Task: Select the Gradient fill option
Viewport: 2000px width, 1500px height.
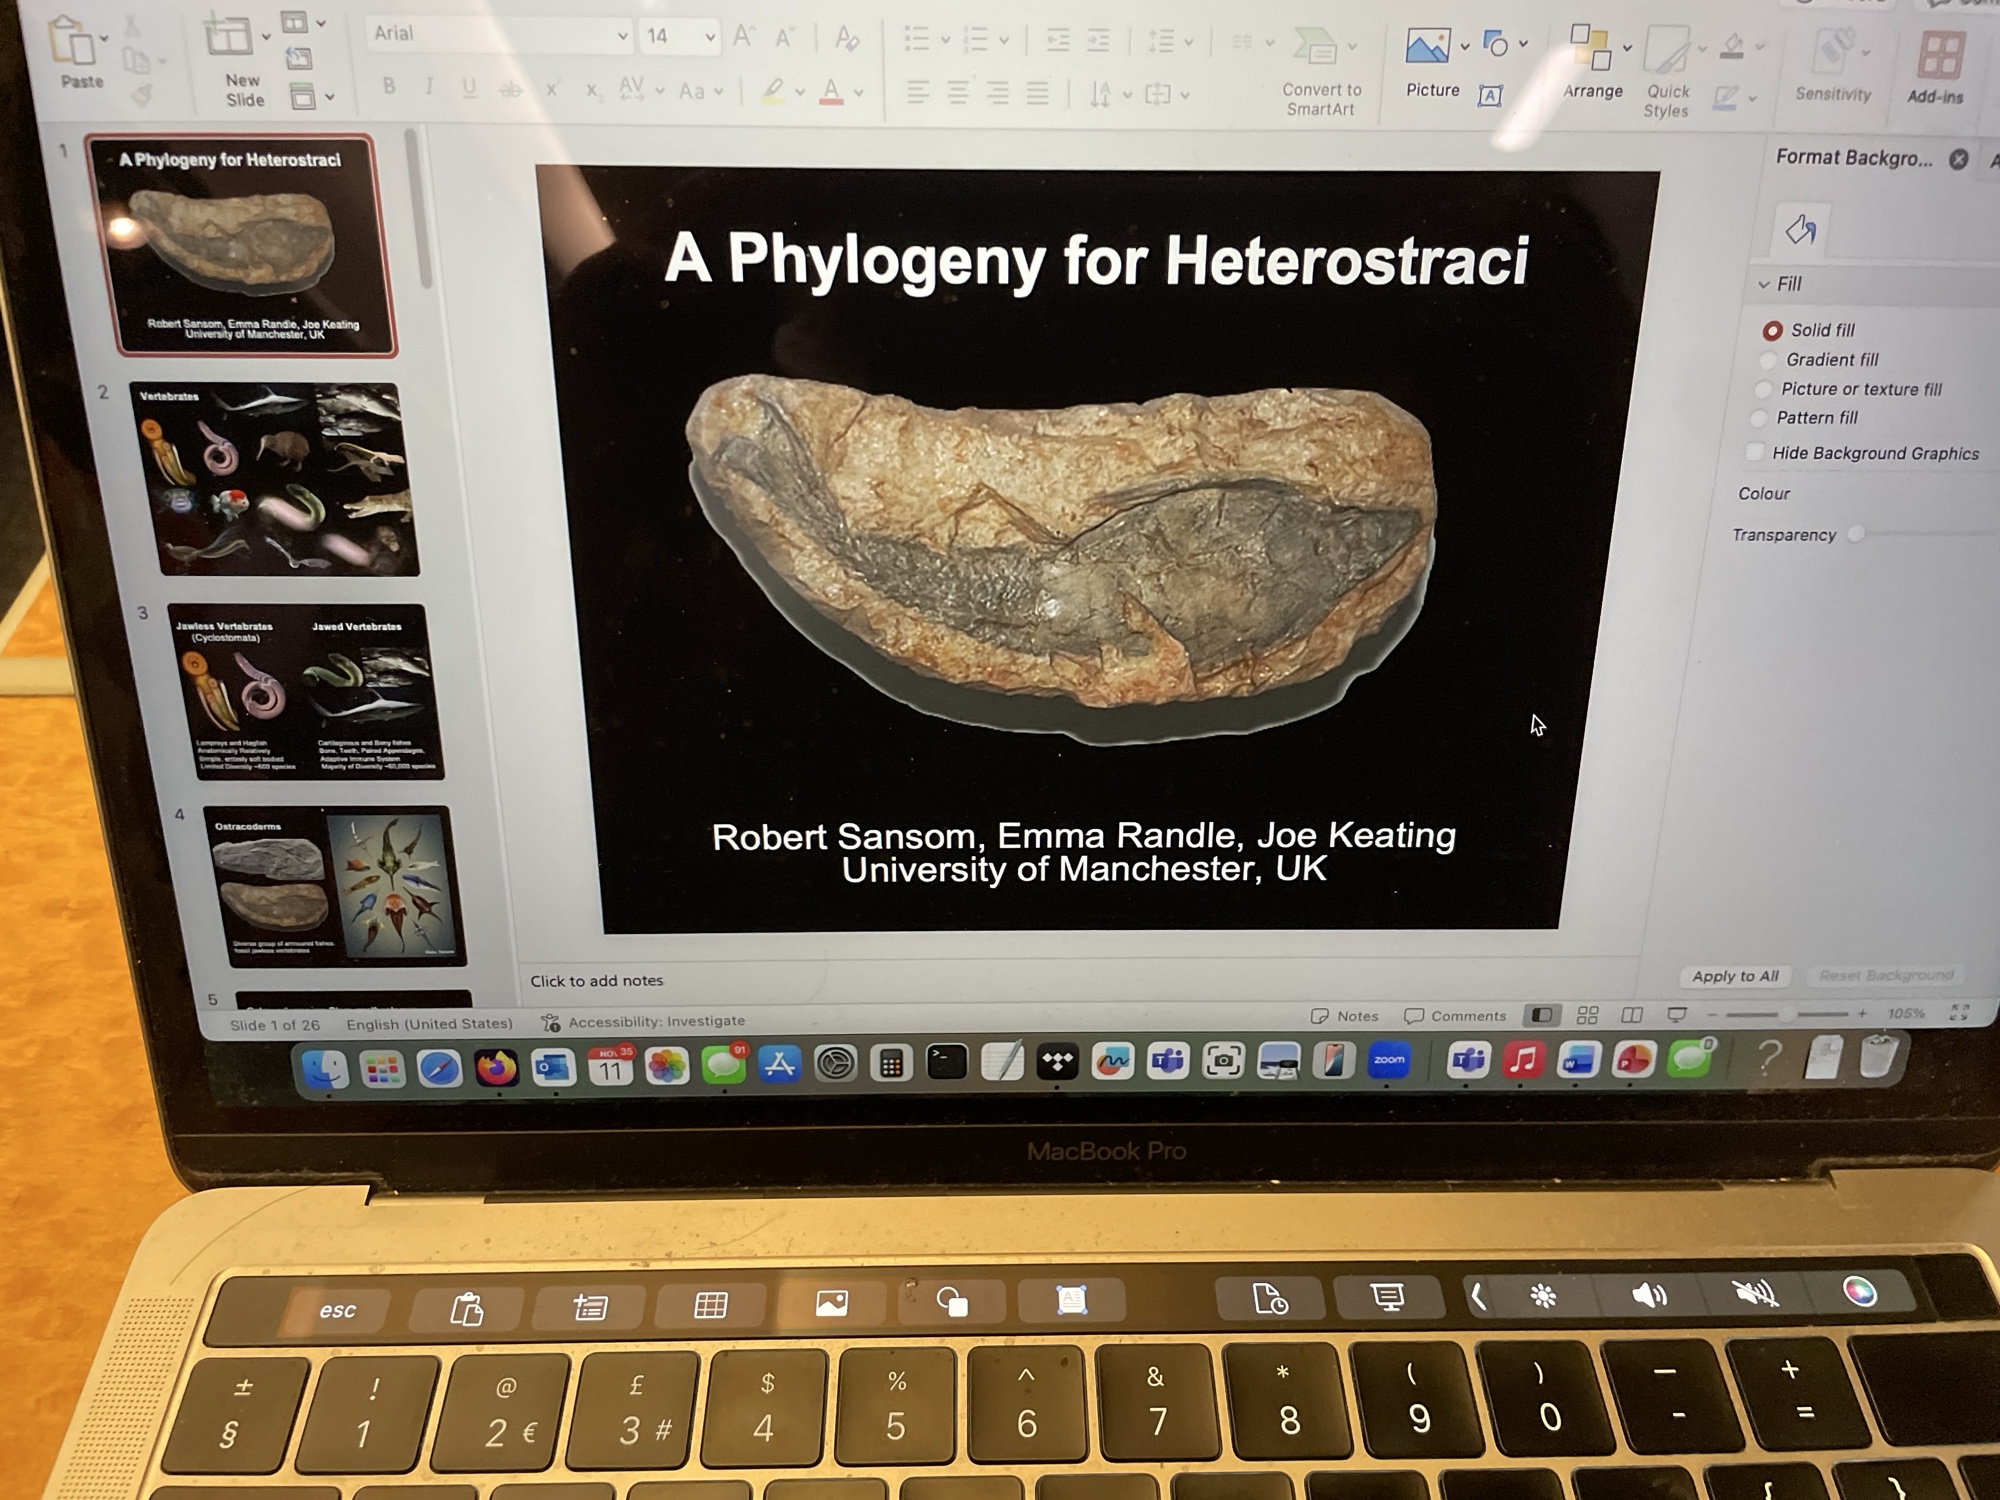Action: pyautogui.click(x=1768, y=360)
